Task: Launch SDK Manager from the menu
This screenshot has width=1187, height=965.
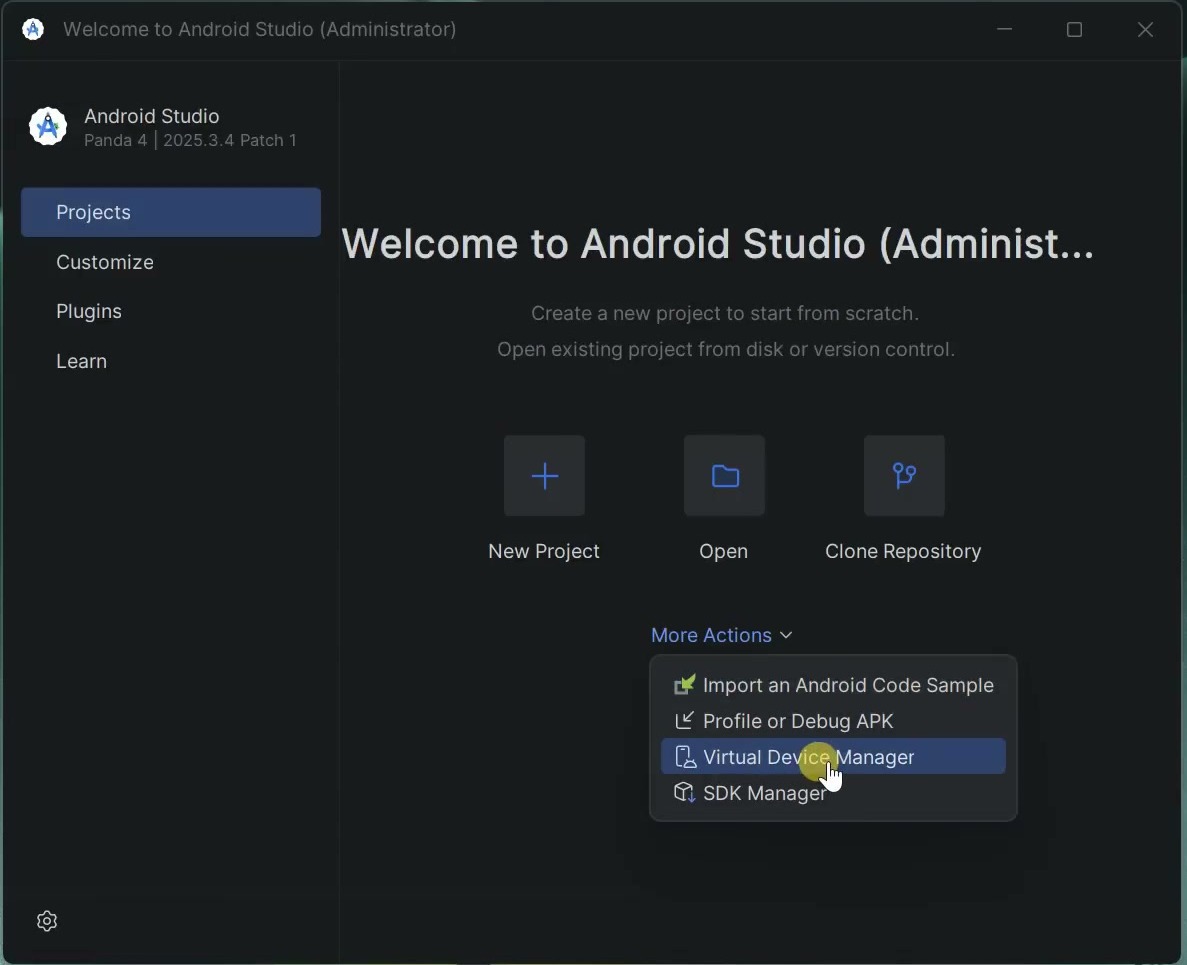Action: [x=833, y=792]
